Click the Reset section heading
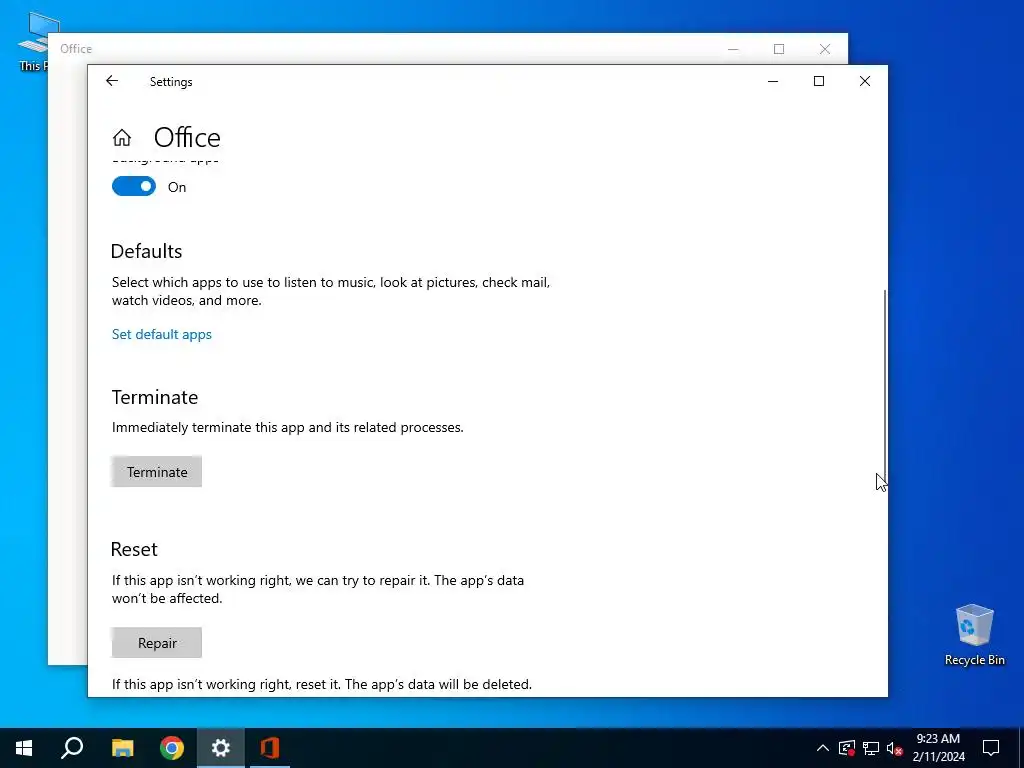1024x768 pixels. click(134, 549)
